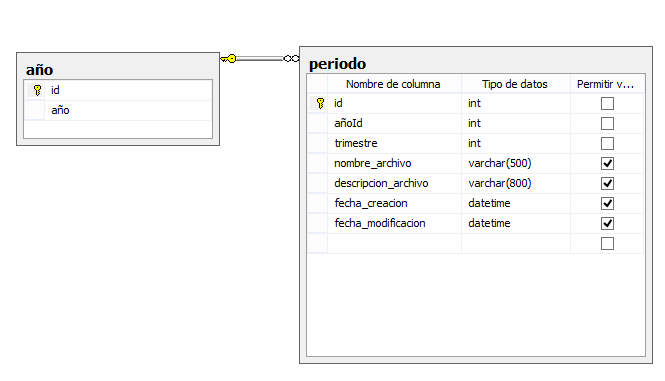Open the int data type cell of añoId
The width and height of the screenshot is (665, 381).
516,123
